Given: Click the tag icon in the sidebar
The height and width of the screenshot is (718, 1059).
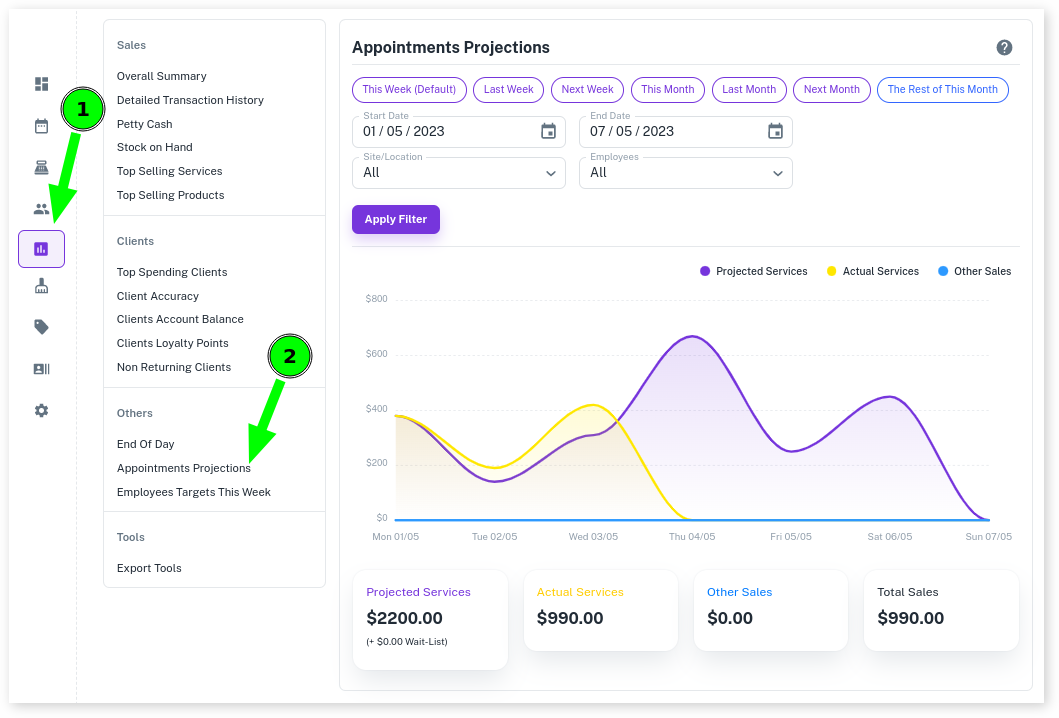Looking at the screenshot, I should tap(41, 327).
